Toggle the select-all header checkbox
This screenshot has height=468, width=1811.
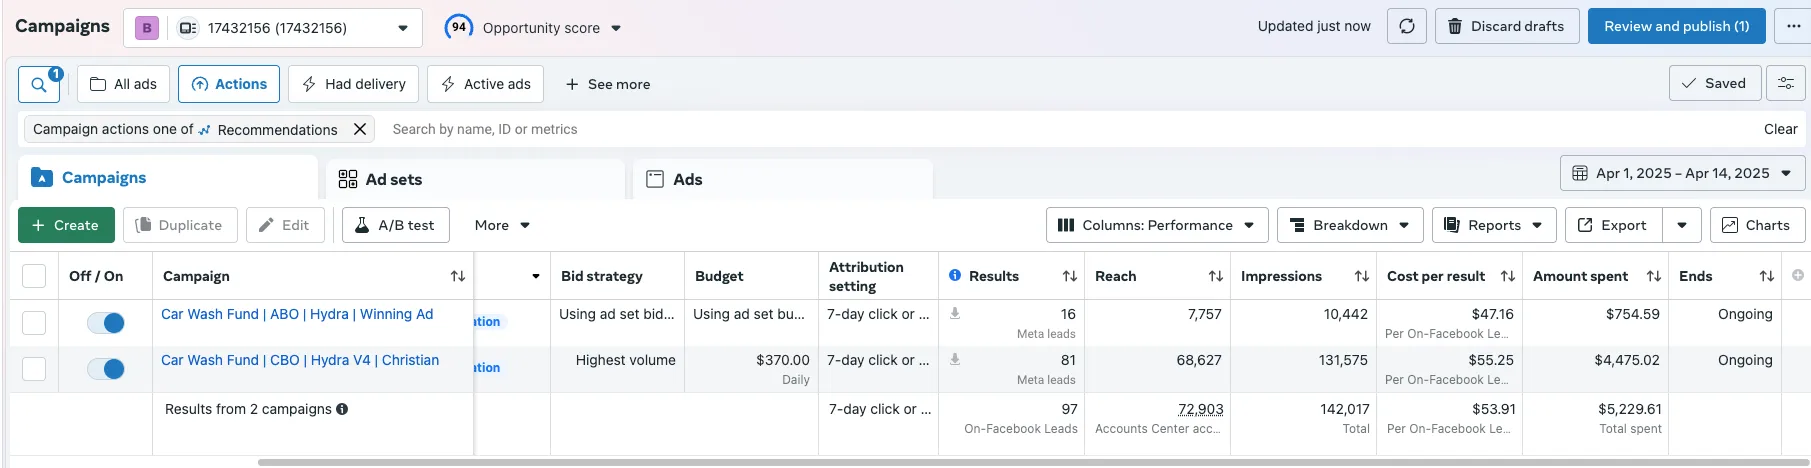34,276
